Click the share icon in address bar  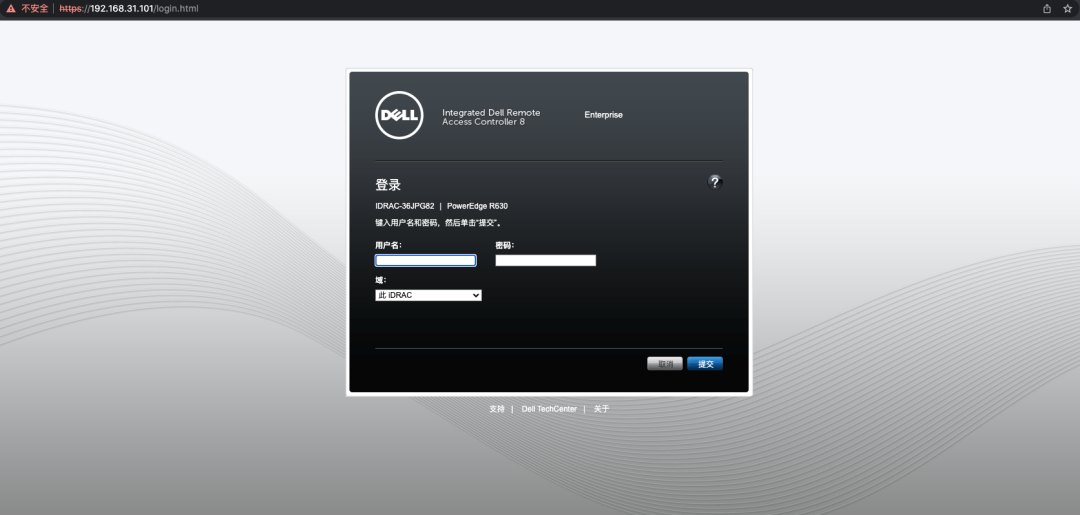tap(1047, 8)
